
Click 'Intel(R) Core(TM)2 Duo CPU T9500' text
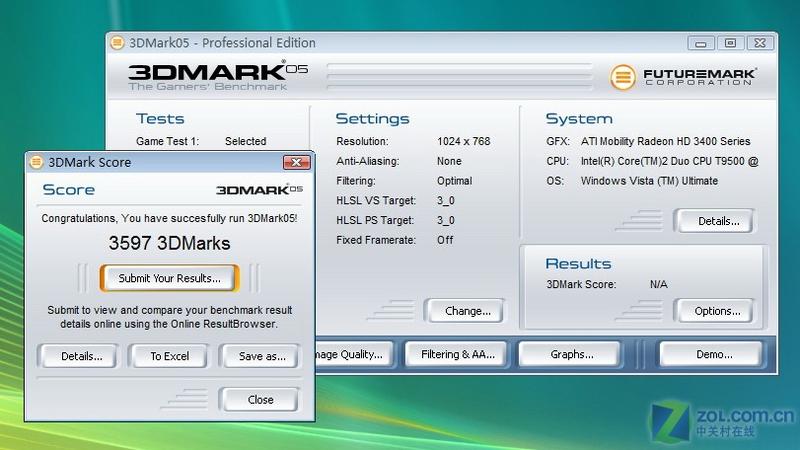point(663,161)
